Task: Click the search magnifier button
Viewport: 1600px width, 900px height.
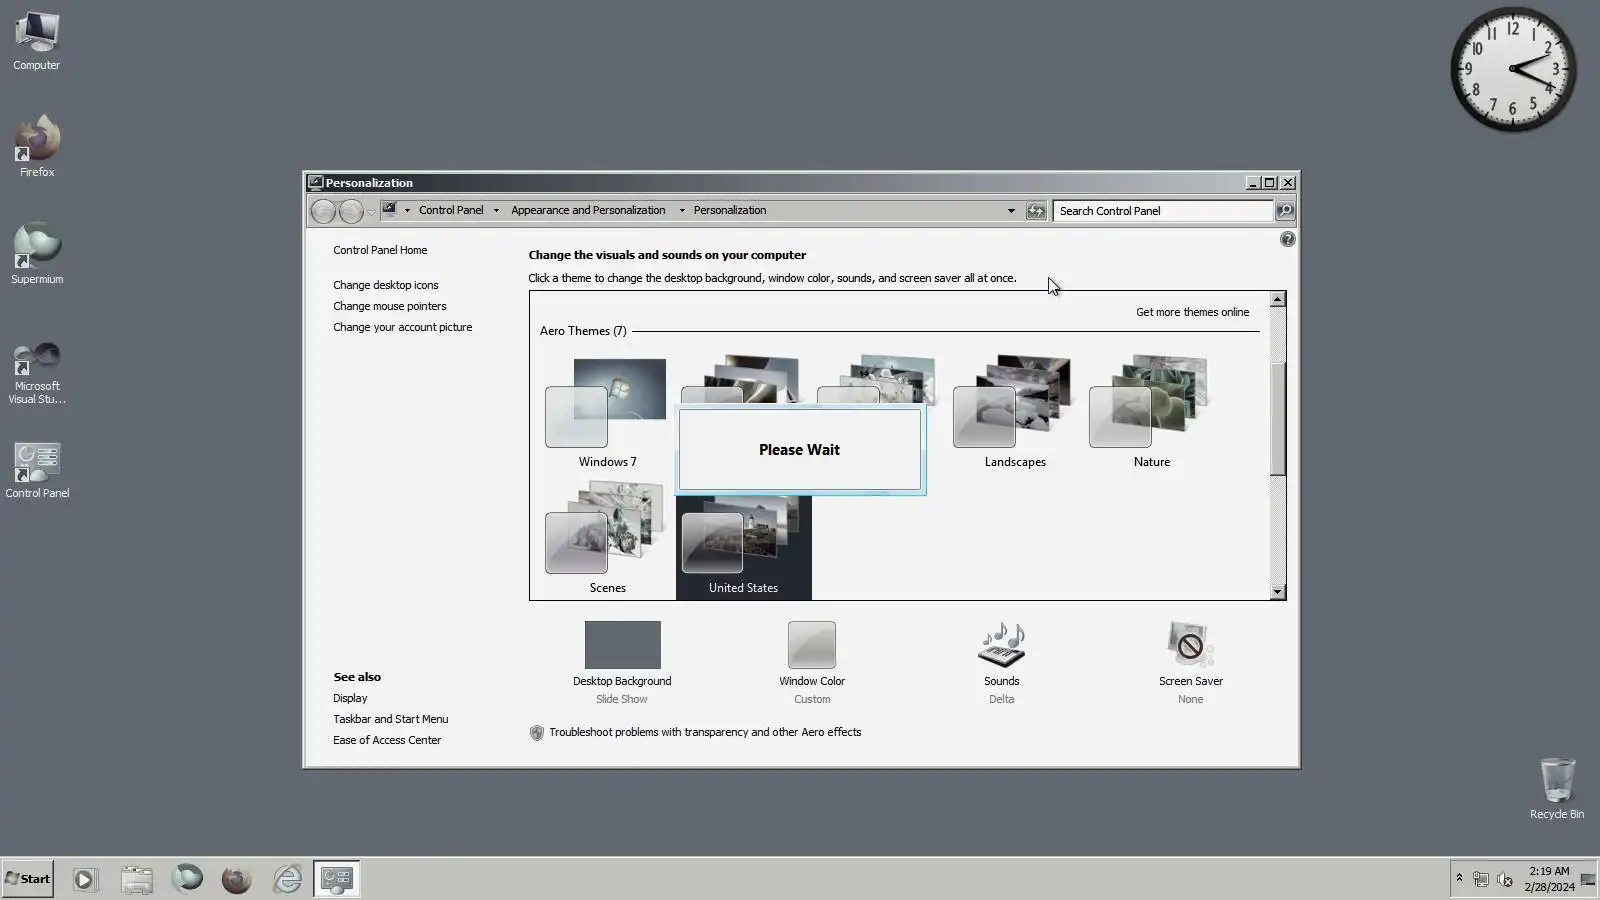Action: (1285, 211)
